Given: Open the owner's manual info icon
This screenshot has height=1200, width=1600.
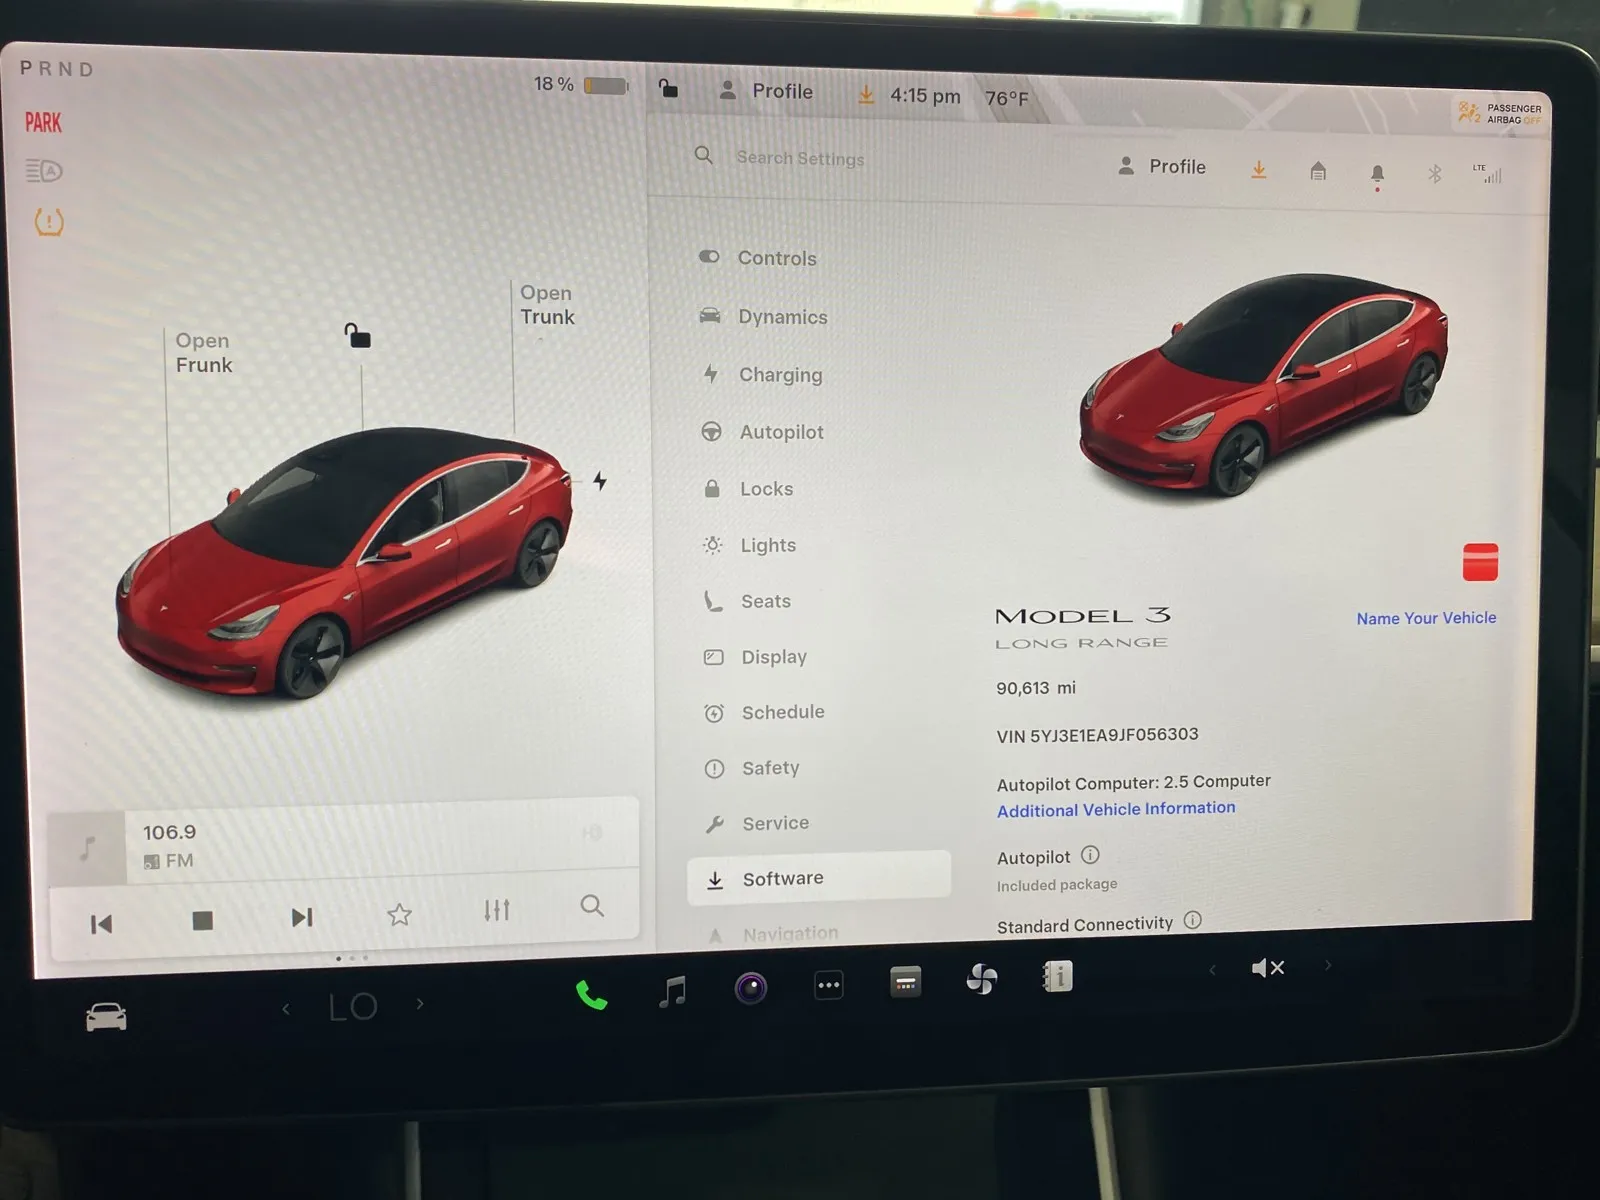Looking at the screenshot, I should click(x=1057, y=976).
